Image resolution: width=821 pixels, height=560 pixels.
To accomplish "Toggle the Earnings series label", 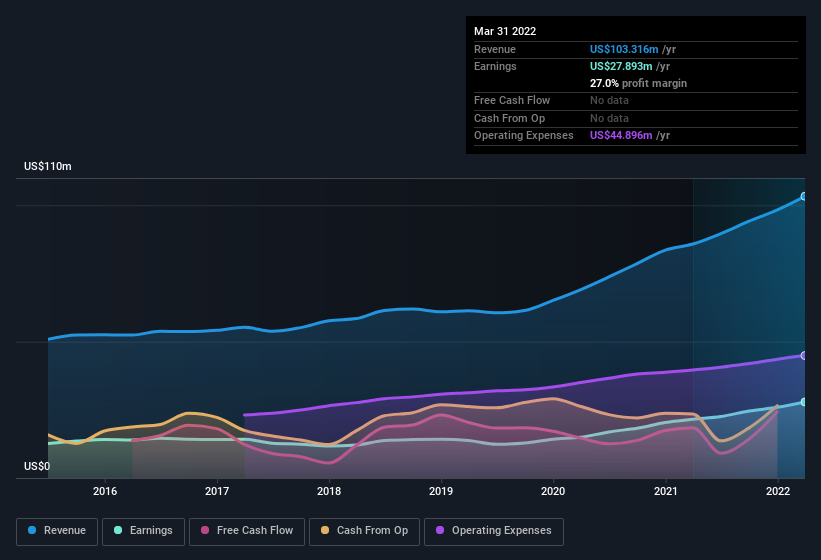I will pyautogui.click(x=150, y=530).
